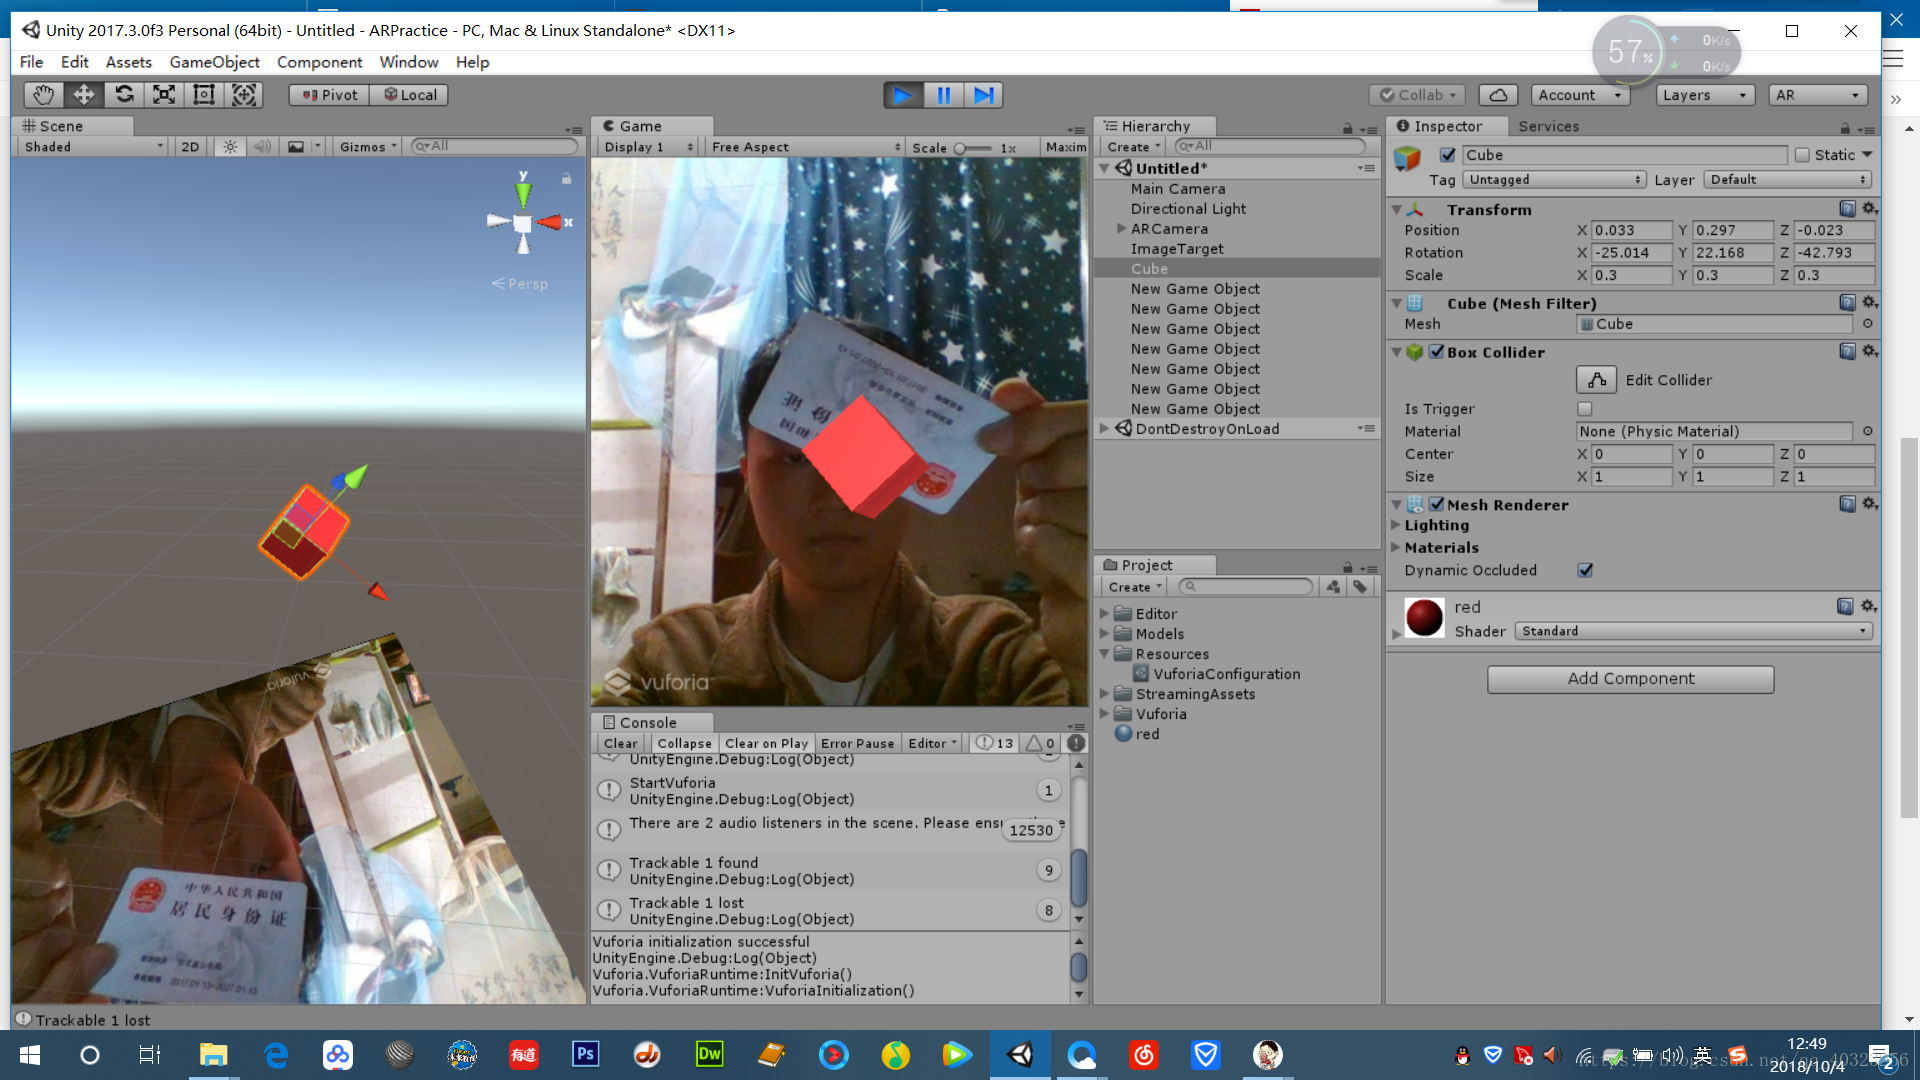Toggle the Scene view lock icon

(567, 178)
